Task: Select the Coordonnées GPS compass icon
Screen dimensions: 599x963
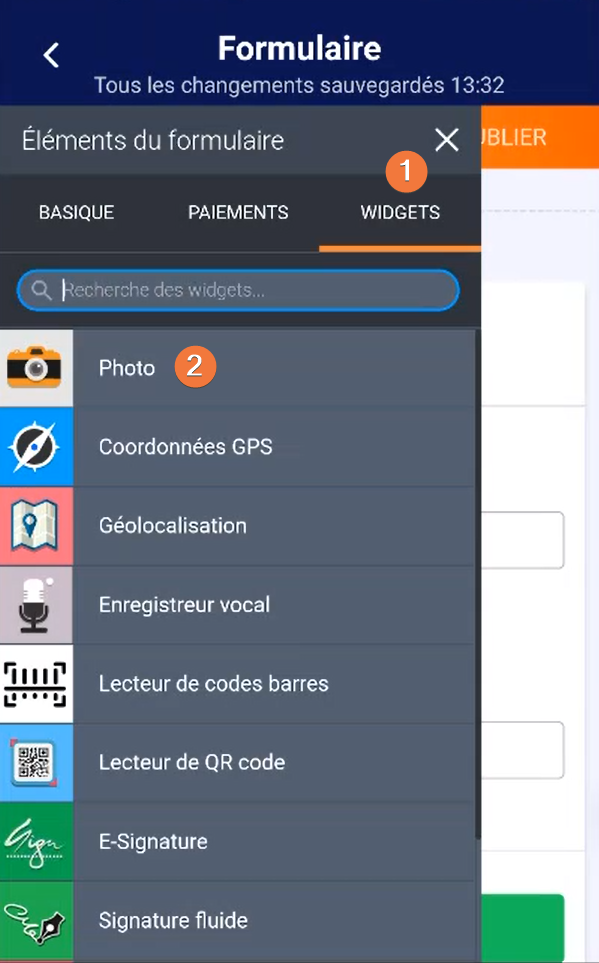Action: [36, 446]
